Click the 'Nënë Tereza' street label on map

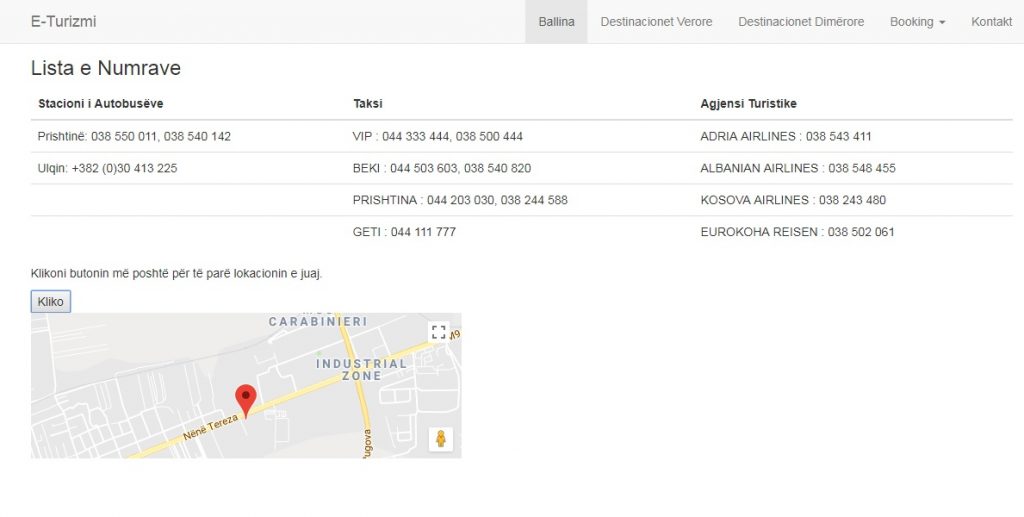tap(210, 427)
